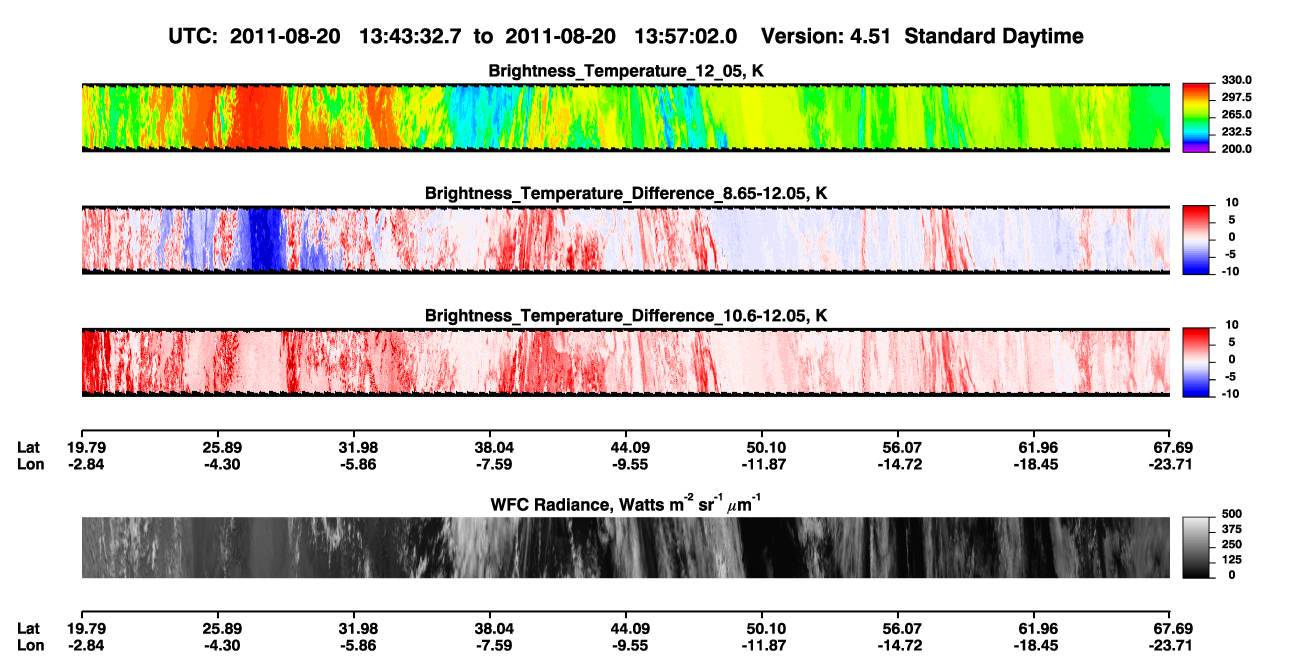The height and width of the screenshot is (667, 1300).
Task: Click the WFC Radiance units title
Action: [x=623, y=503]
